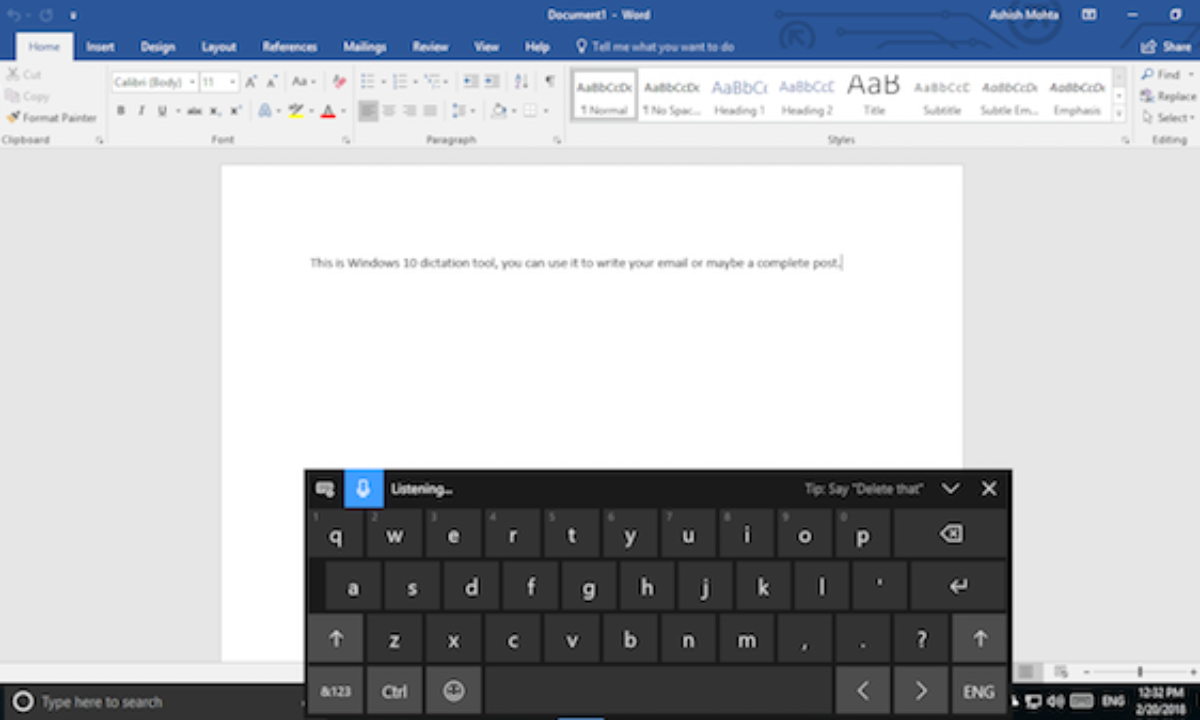Open keyboard settings icon beside microphone
Screen dimensions: 1200x720
pos(324,489)
